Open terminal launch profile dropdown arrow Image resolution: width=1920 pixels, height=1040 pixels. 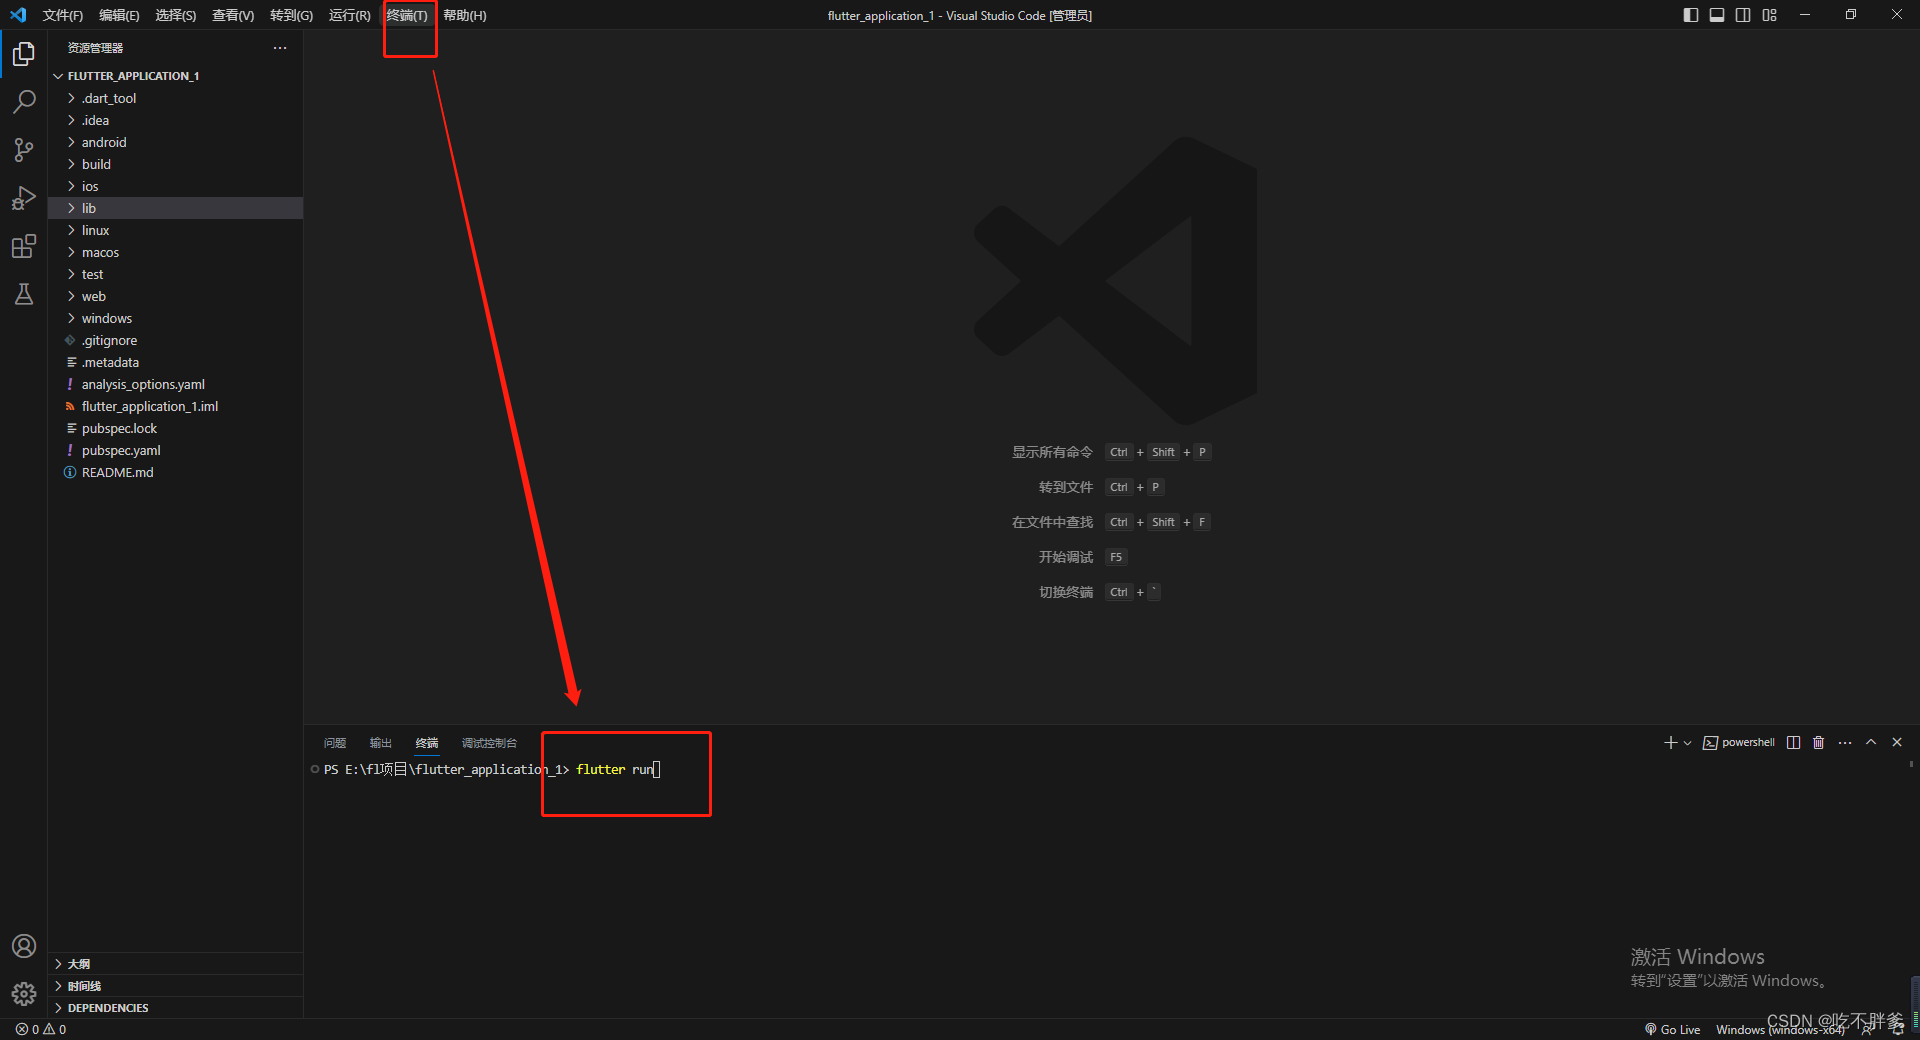tap(1687, 743)
